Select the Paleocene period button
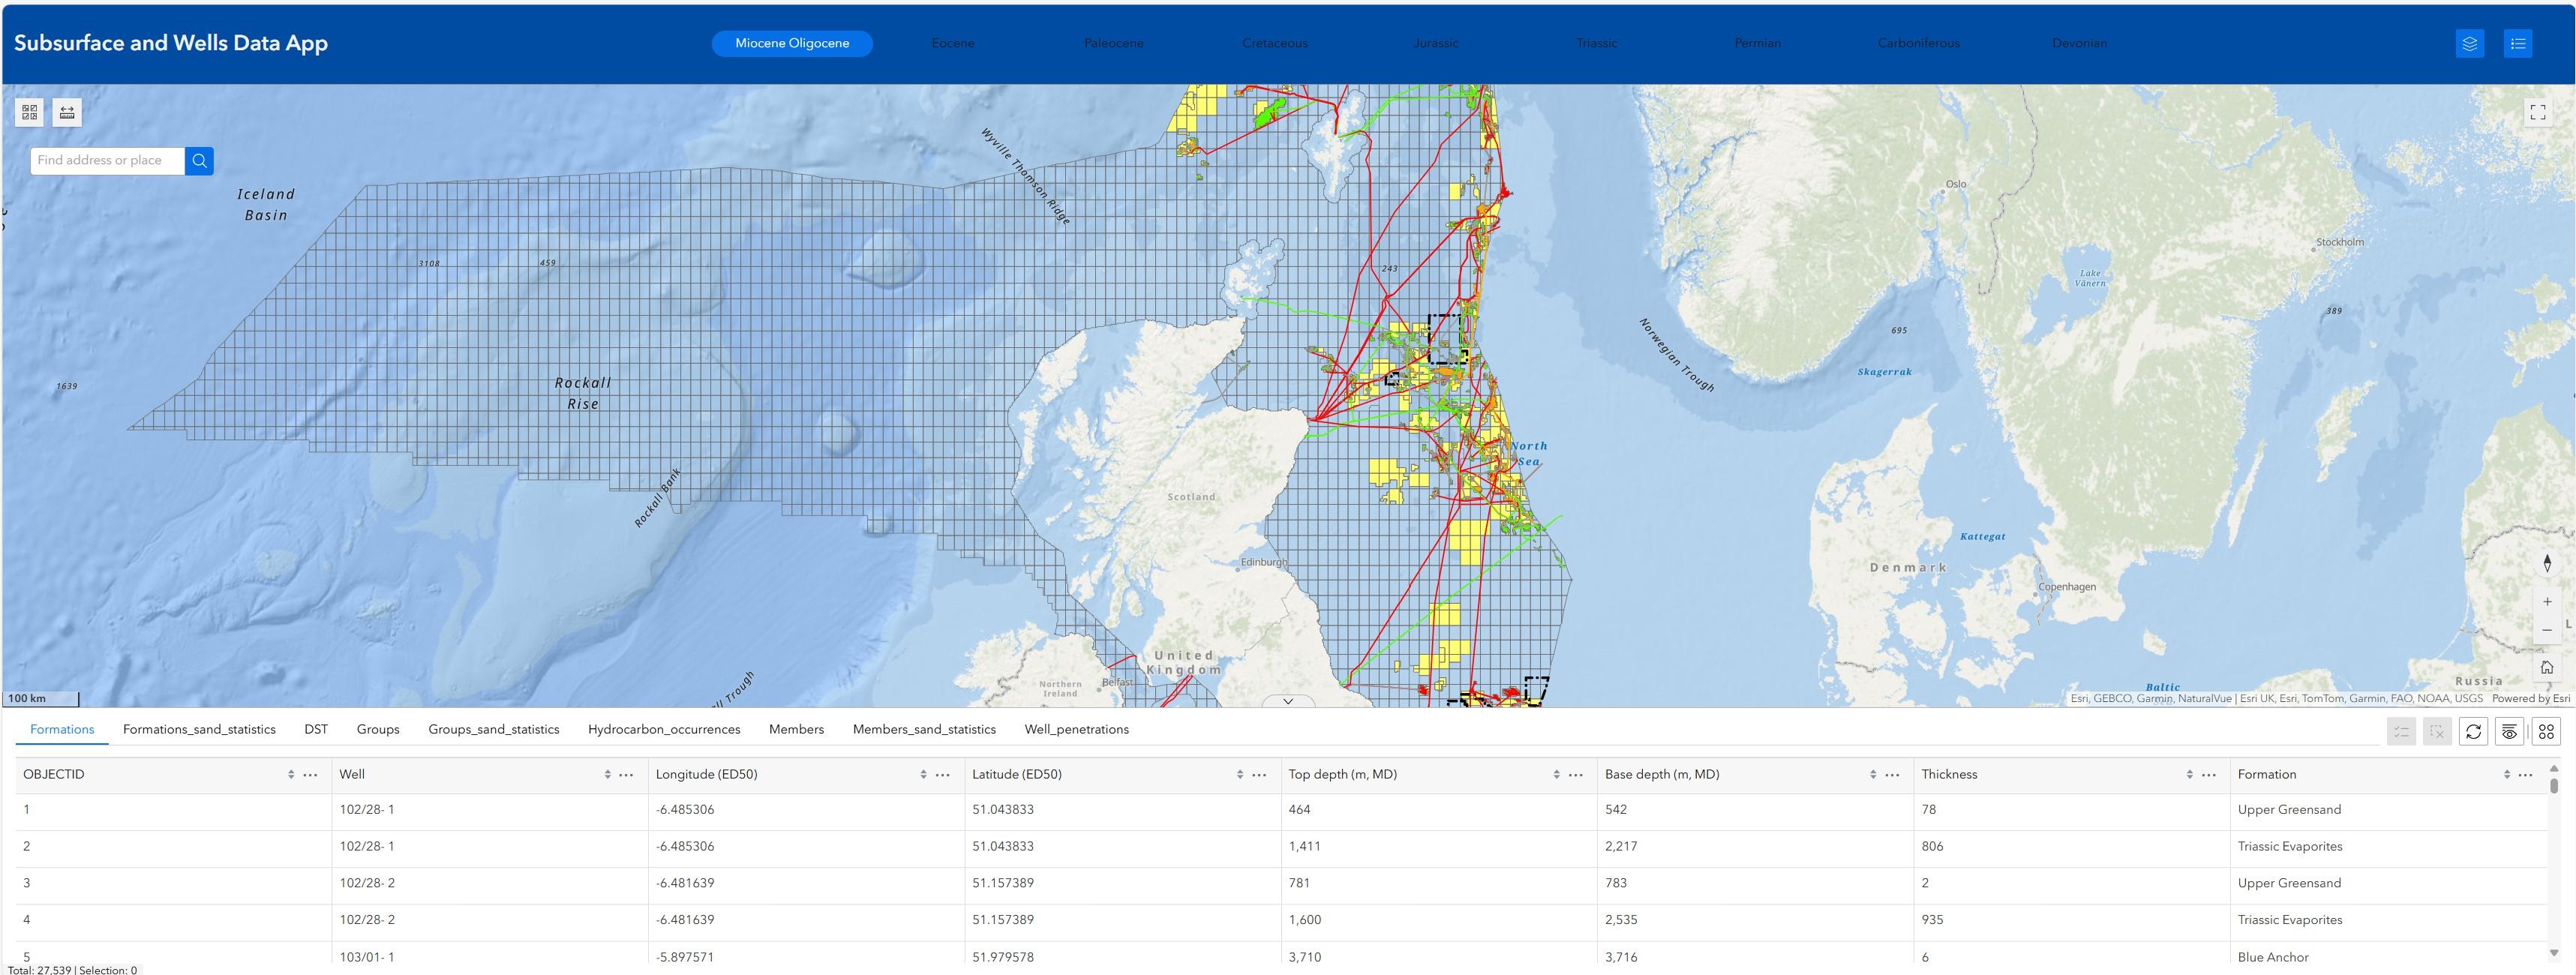 coord(1114,43)
